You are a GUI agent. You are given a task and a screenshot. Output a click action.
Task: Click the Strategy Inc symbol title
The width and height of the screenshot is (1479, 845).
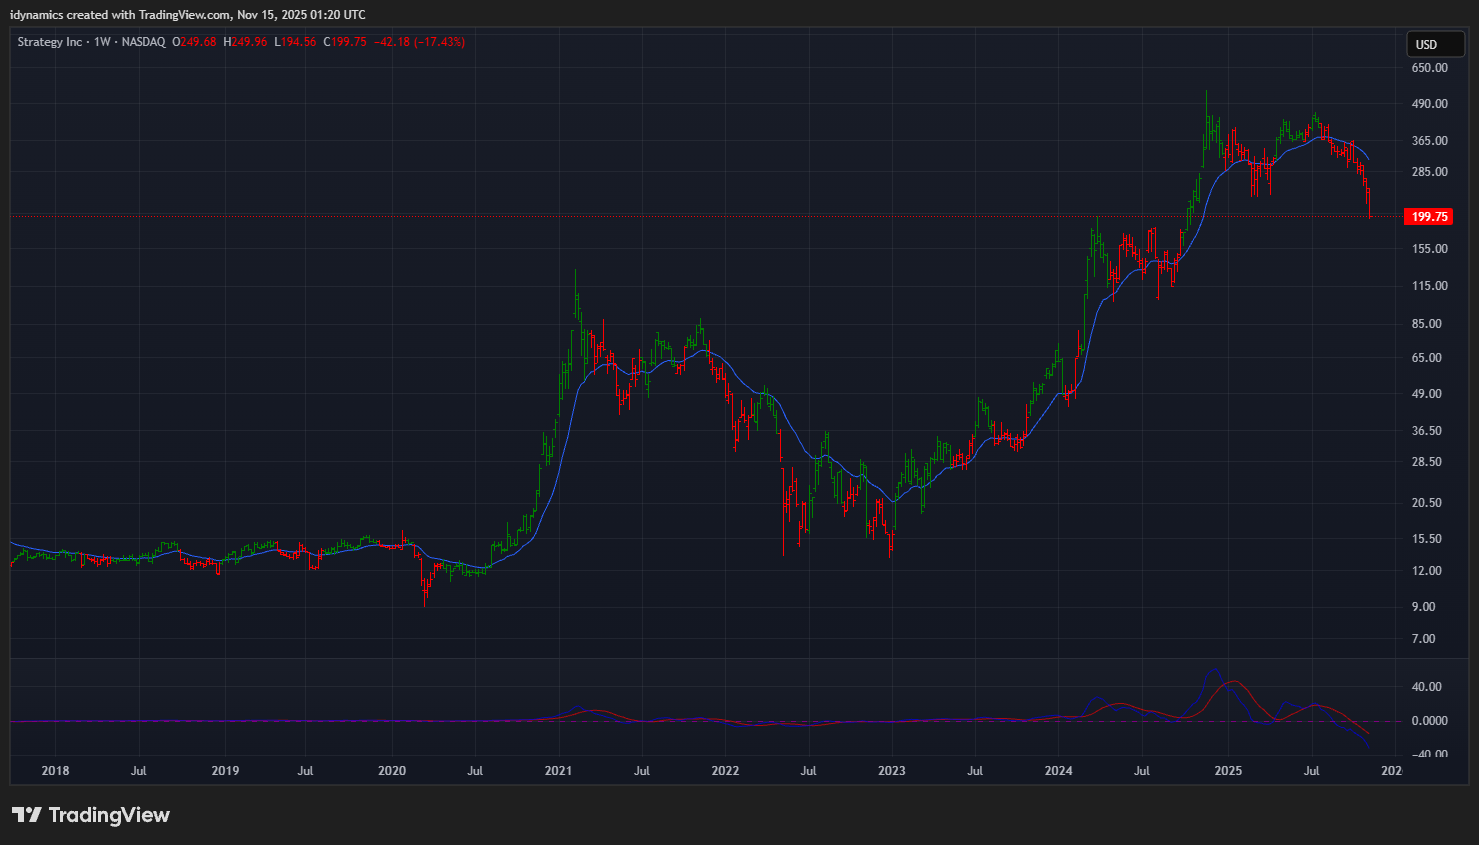pyautogui.click(x=50, y=42)
